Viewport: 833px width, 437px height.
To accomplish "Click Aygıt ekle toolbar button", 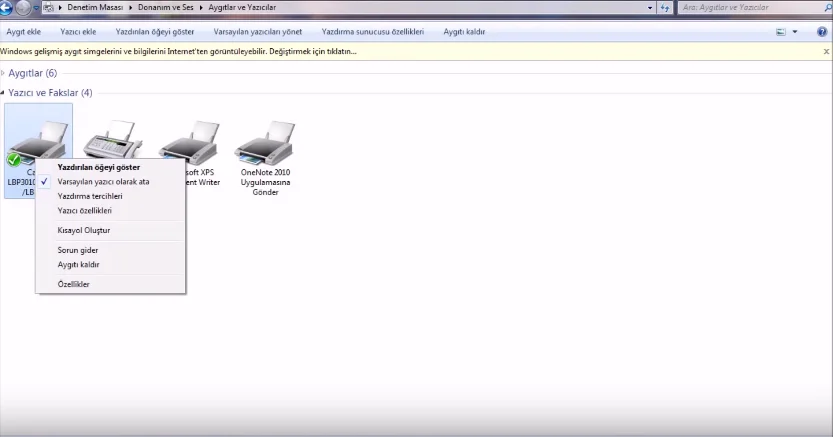I will [x=23, y=32].
